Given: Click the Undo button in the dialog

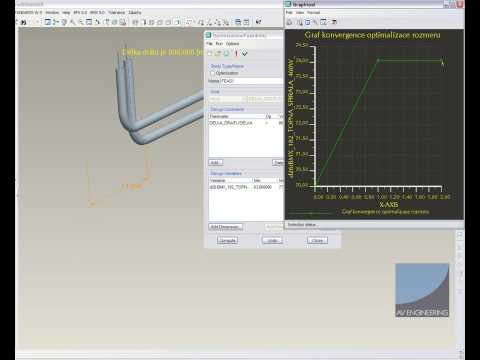Looking at the screenshot, I should click(272, 240).
